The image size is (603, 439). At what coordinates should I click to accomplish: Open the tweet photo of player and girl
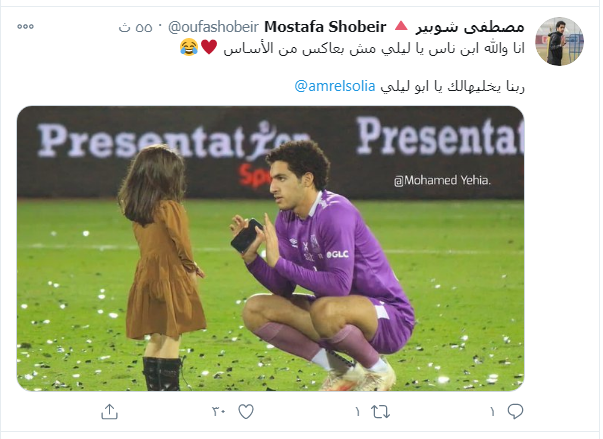tap(270, 248)
